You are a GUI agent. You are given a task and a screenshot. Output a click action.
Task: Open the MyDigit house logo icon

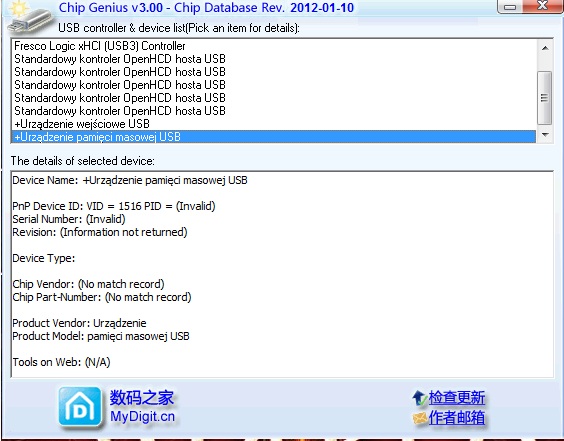pos(80,408)
